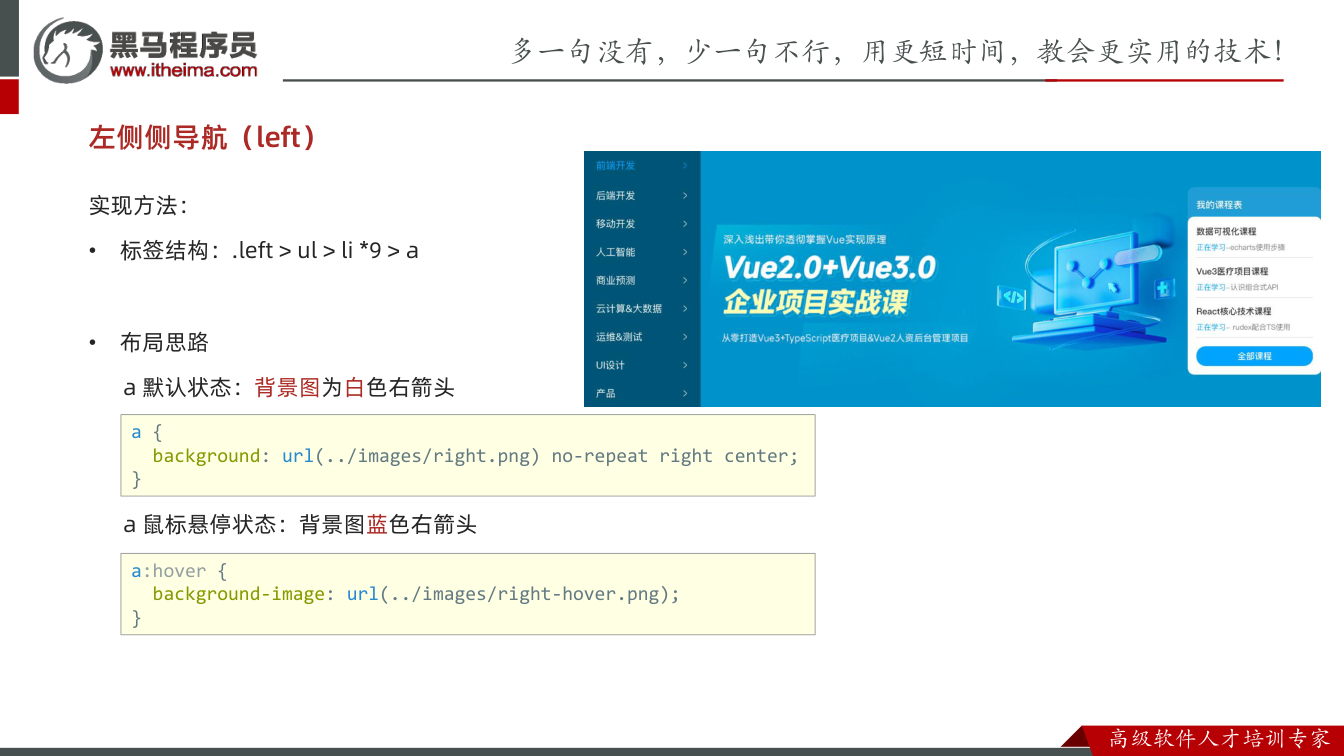Expand the arrow beside 人工智能

click(685, 252)
